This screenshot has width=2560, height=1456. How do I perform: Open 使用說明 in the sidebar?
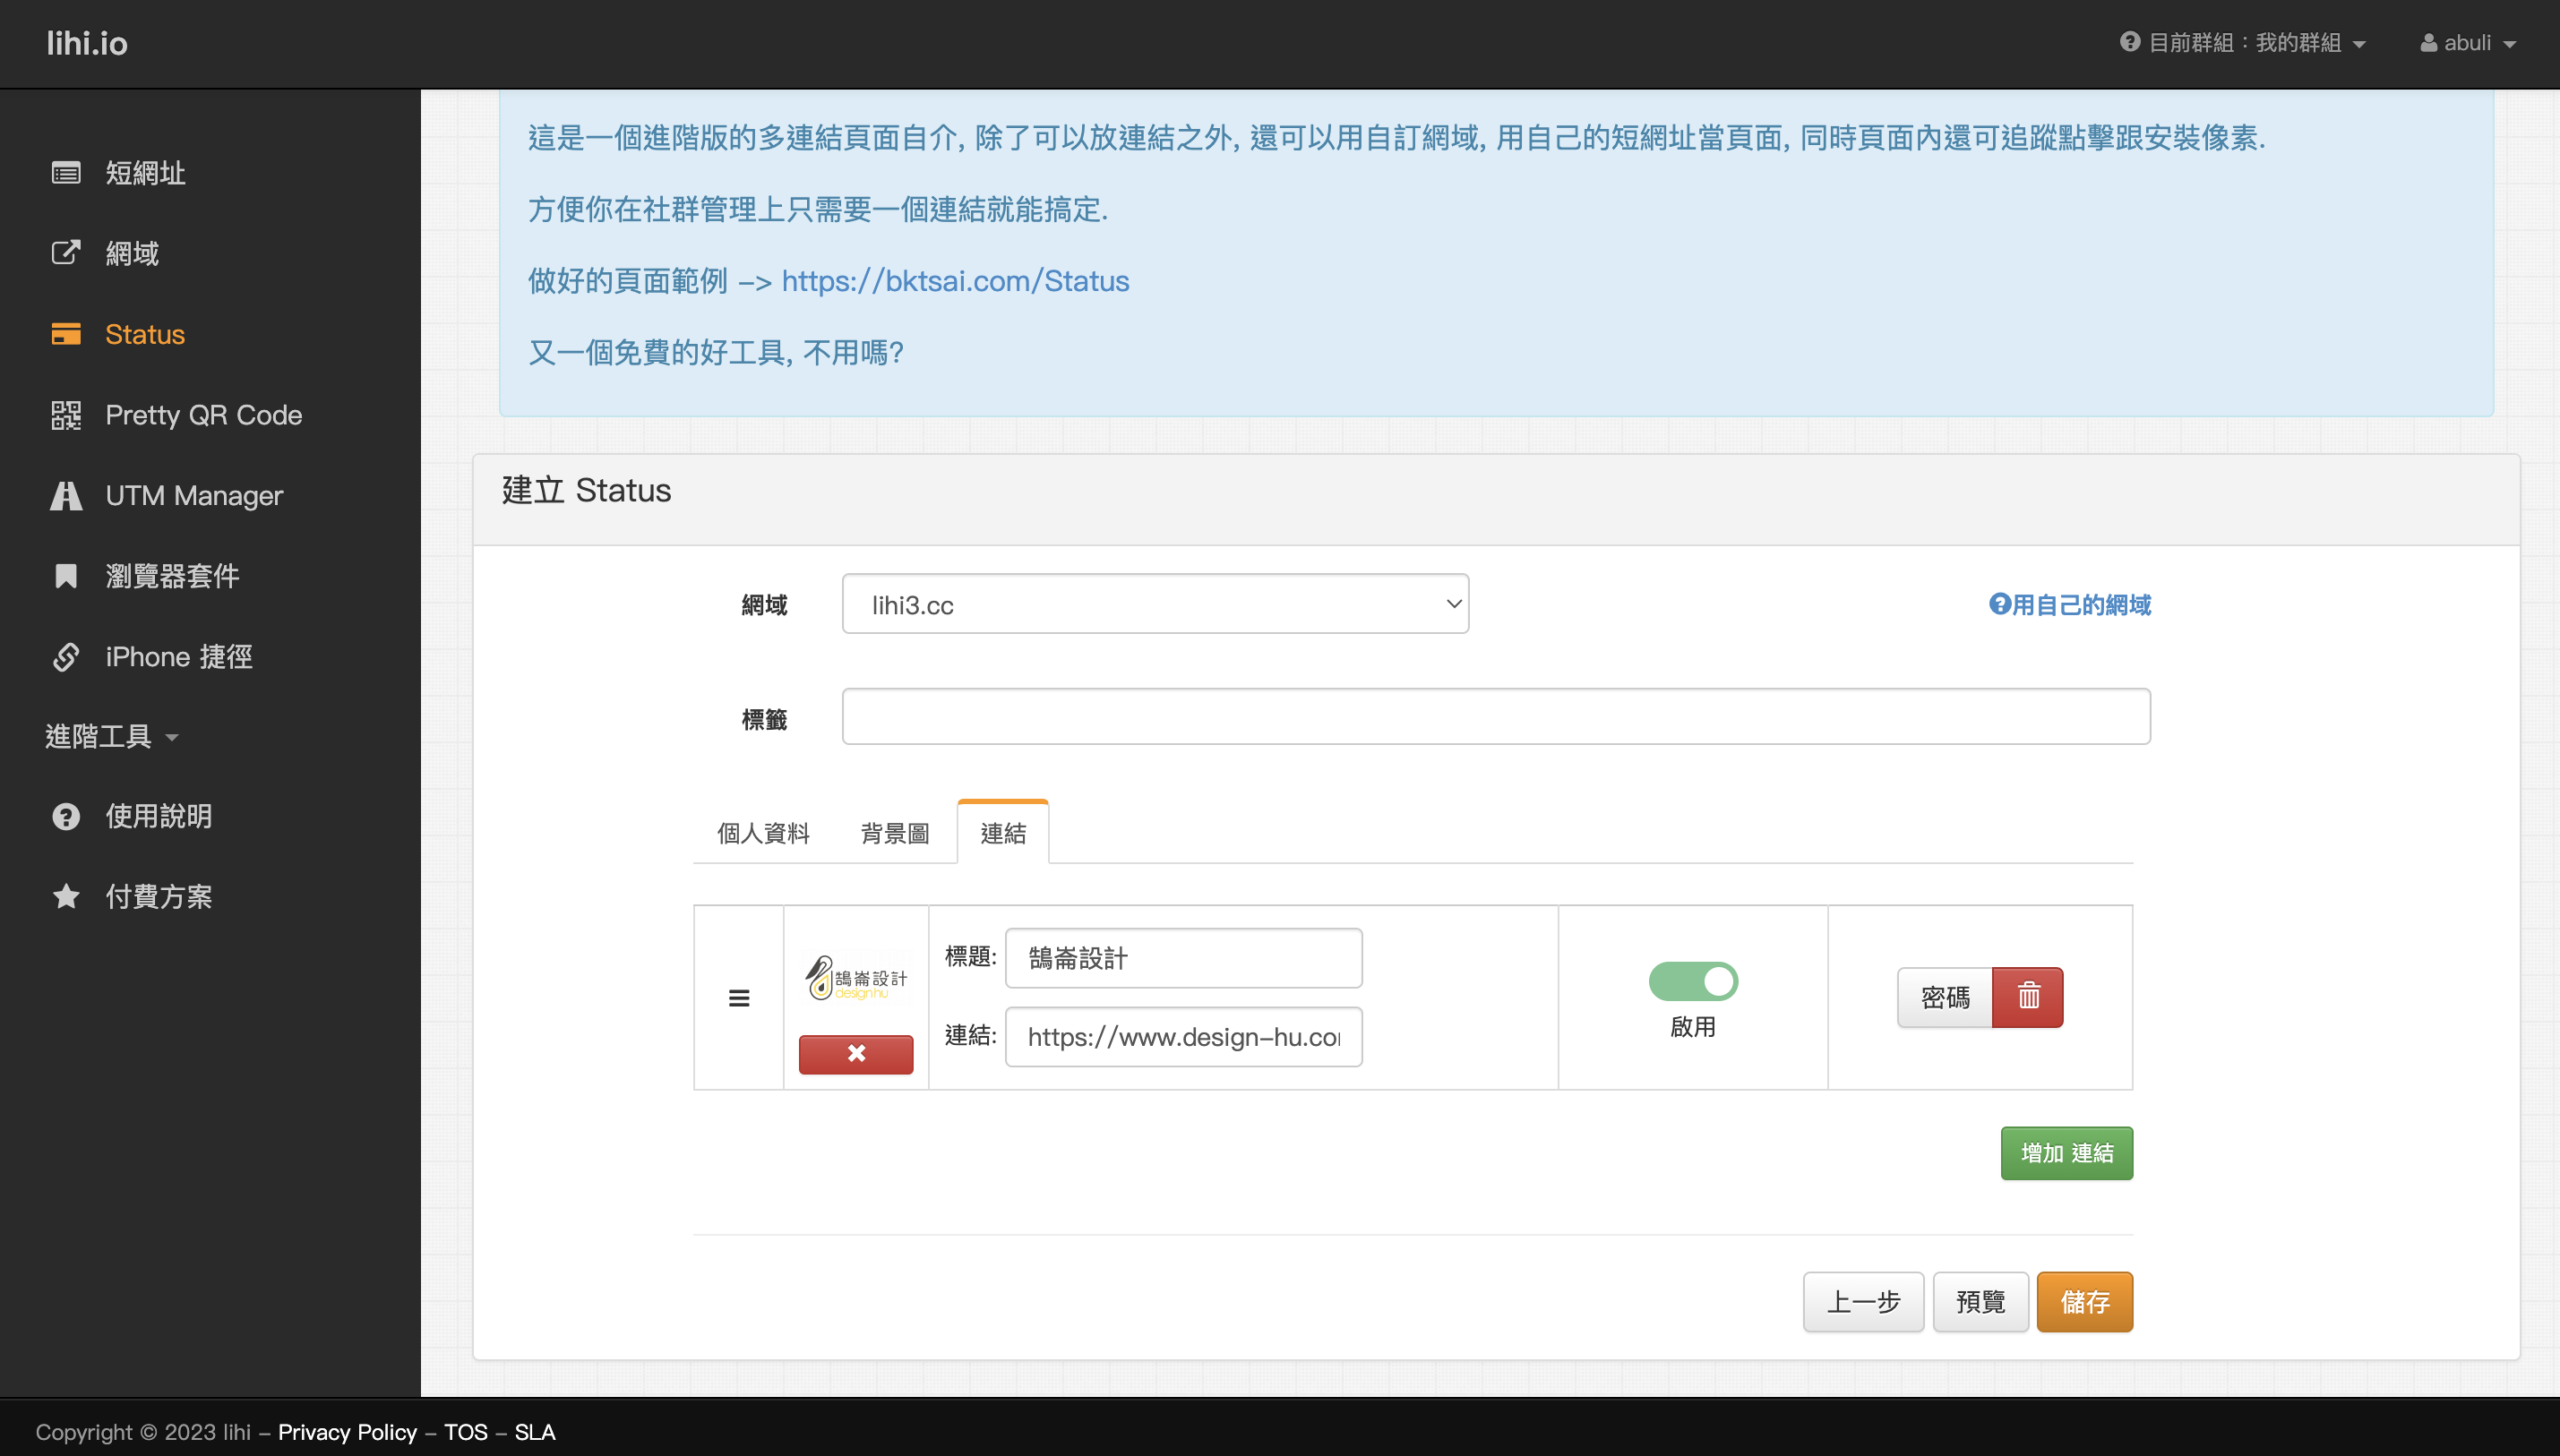coord(159,816)
